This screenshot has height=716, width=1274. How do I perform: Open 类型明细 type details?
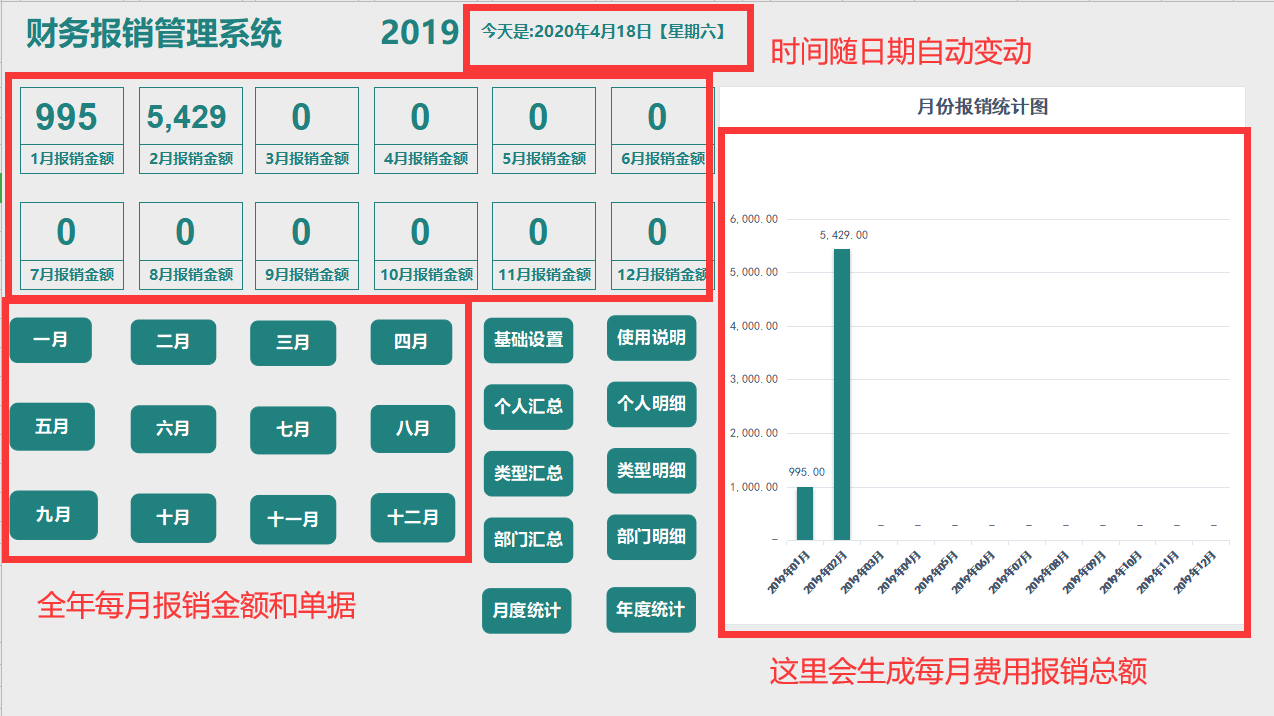click(650, 471)
